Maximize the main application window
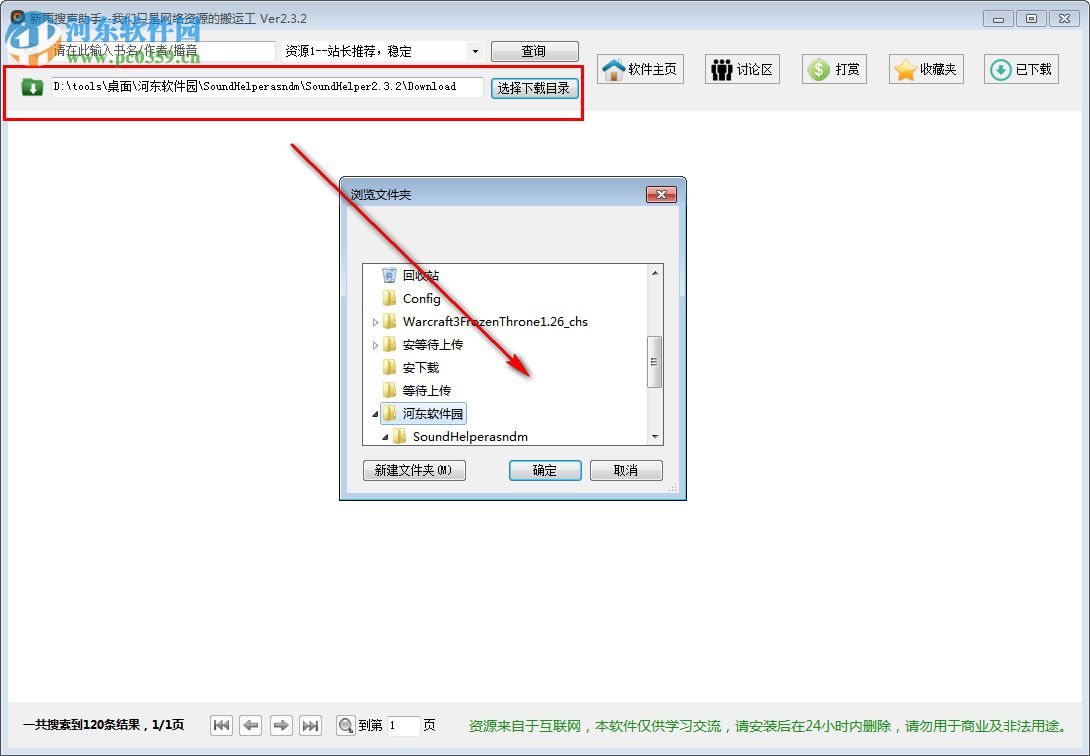The height and width of the screenshot is (756, 1090). point(1032,19)
